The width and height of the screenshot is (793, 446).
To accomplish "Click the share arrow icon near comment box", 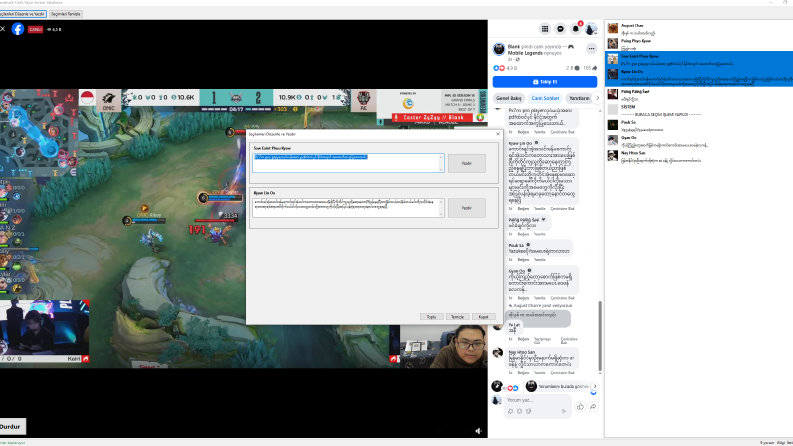I will click(593, 407).
